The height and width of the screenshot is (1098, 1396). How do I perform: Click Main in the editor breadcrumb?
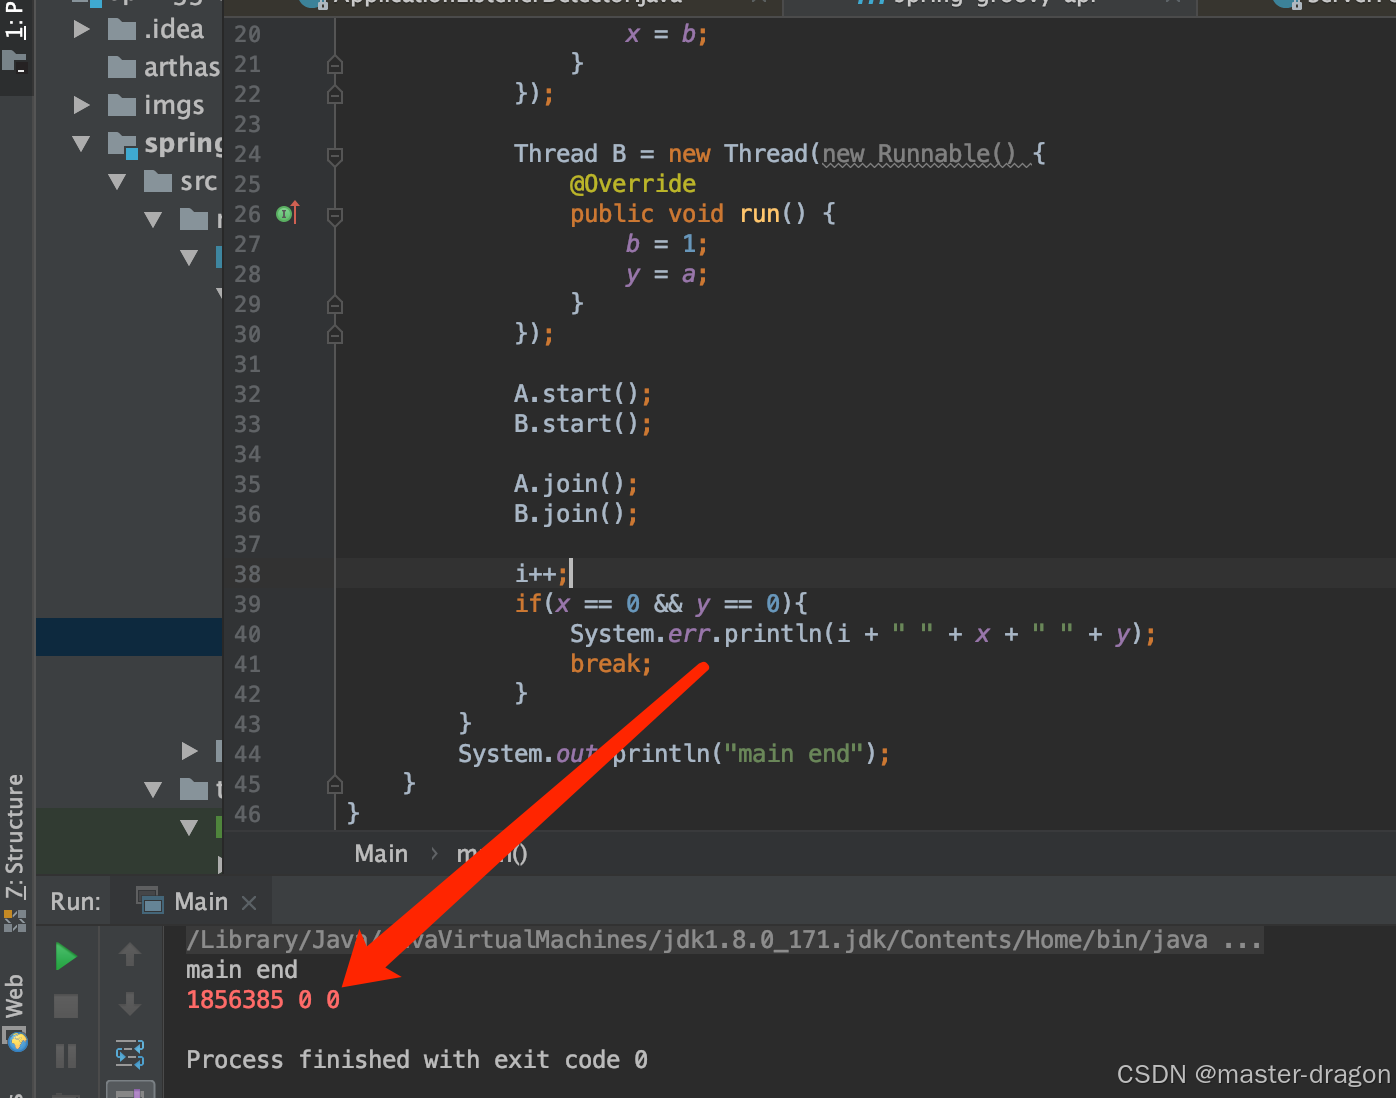(x=381, y=854)
